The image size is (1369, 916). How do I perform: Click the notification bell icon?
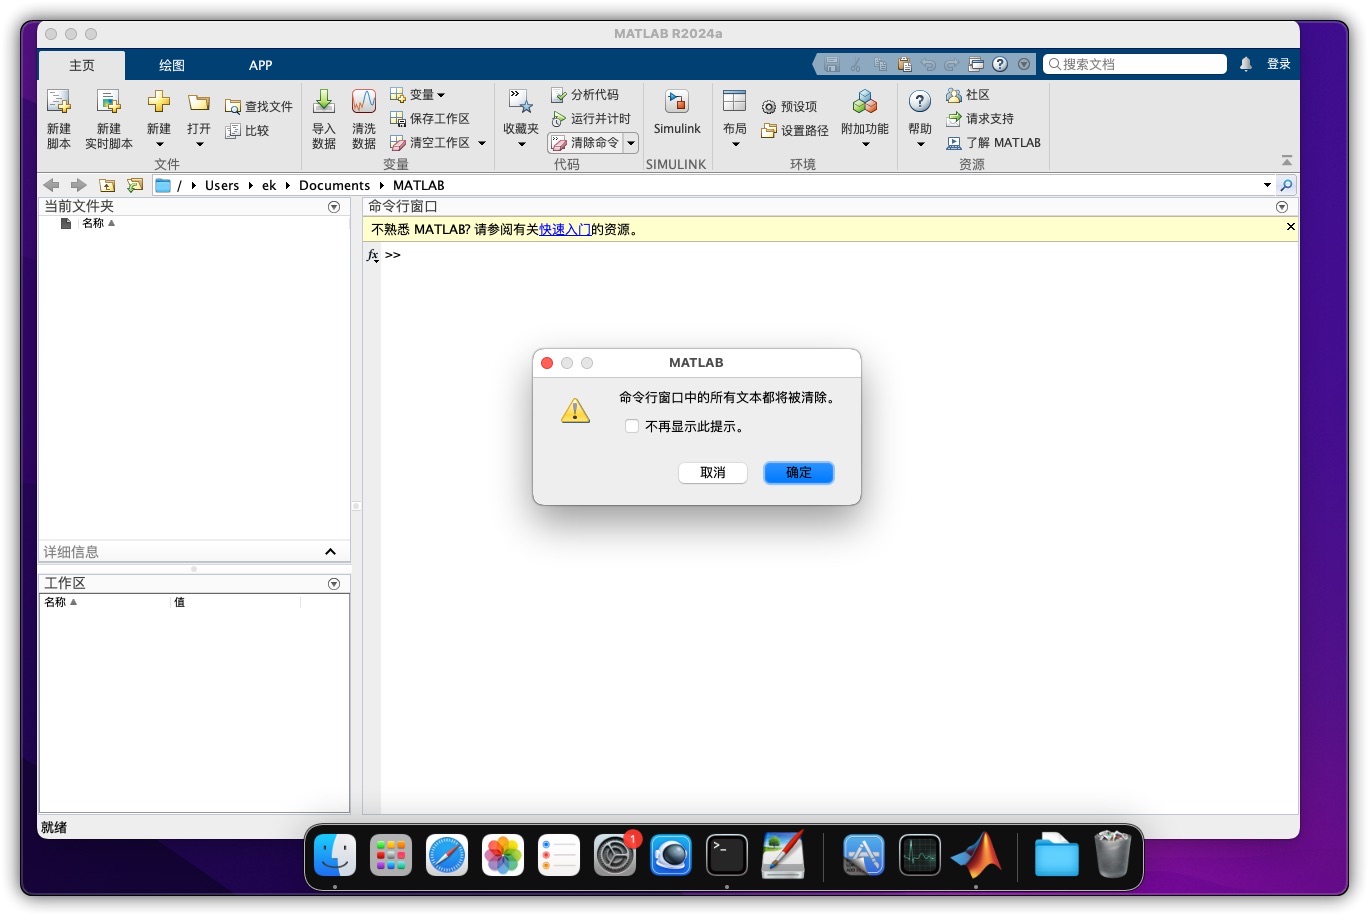pos(1246,64)
